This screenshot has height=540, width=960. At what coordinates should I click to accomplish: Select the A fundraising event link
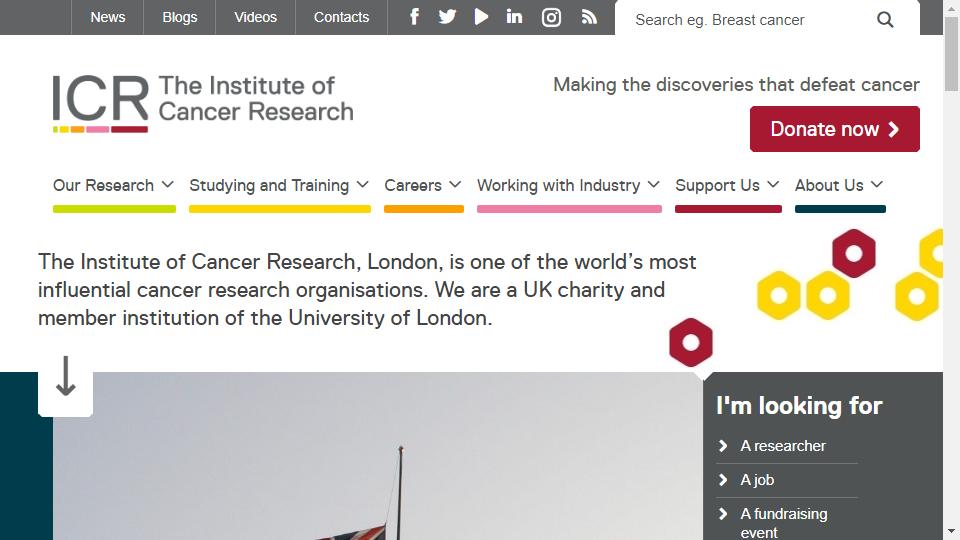[x=784, y=523]
